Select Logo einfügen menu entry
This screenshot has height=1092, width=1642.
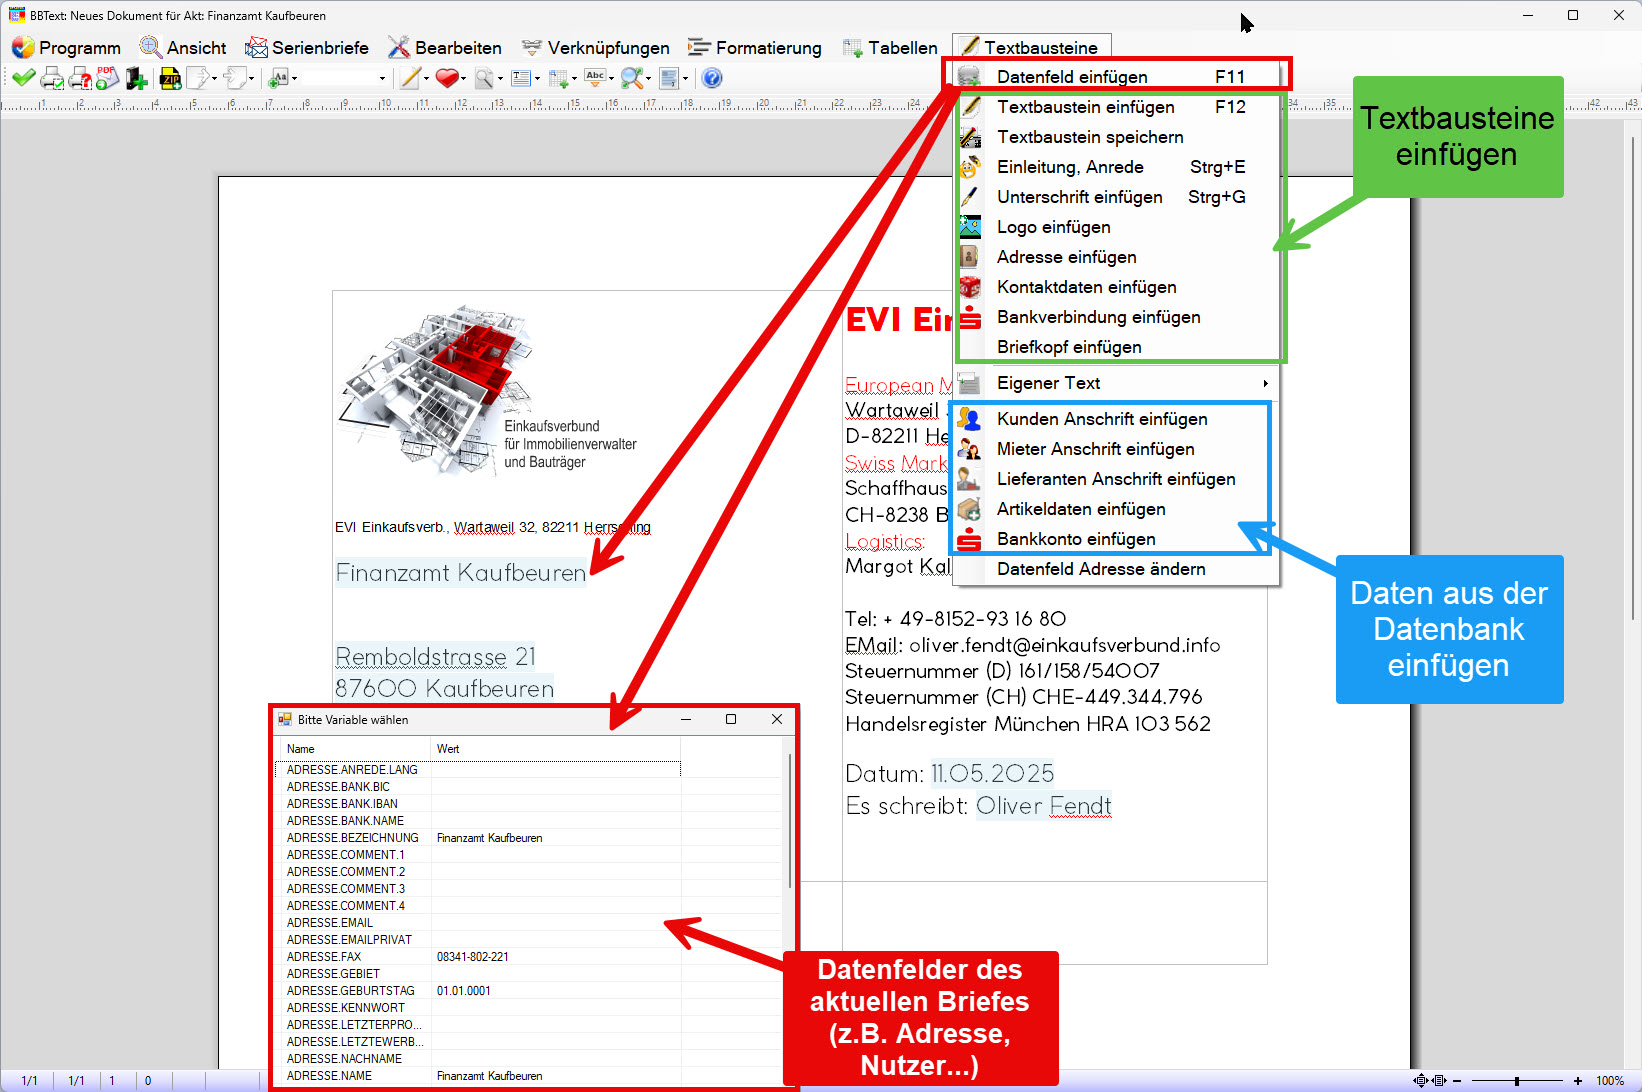[1117, 227]
